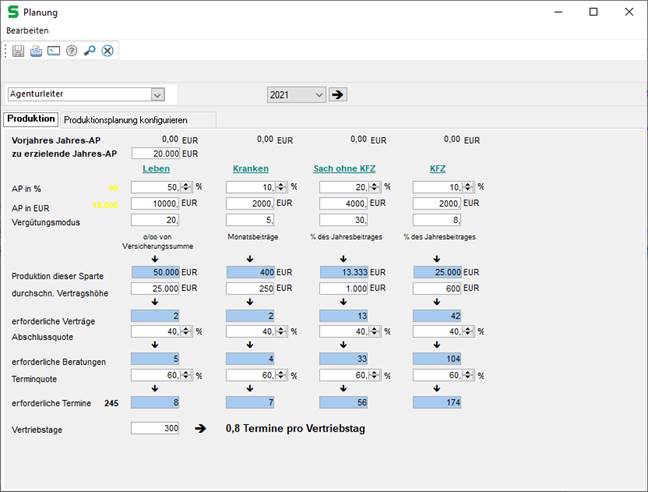Expand the 2021 year dropdown

pos(319,94)
